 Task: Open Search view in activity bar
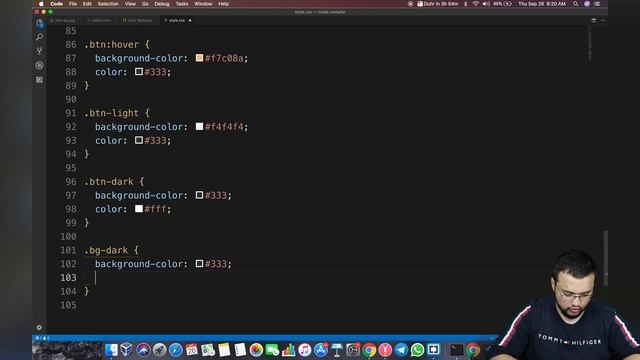(x=40, y=37)
